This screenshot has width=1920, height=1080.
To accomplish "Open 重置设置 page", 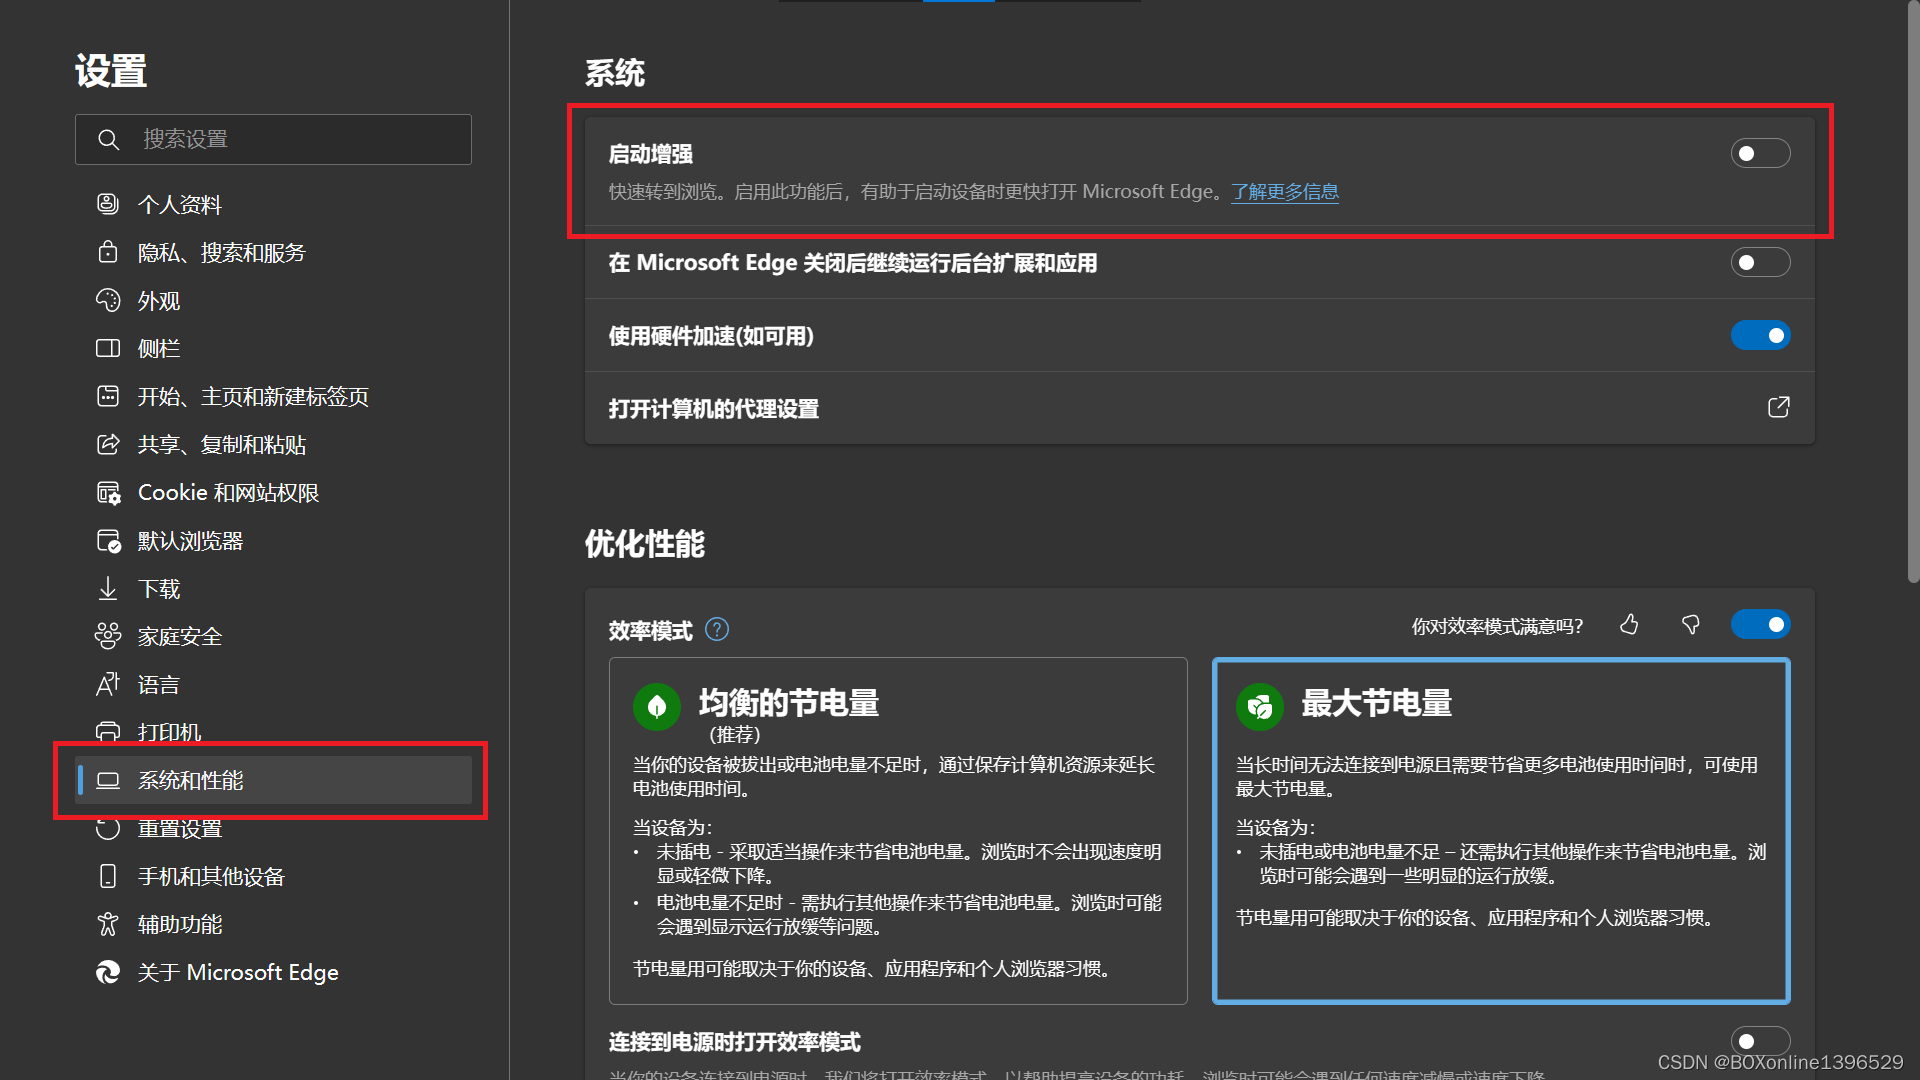I will tap(273, 828).
